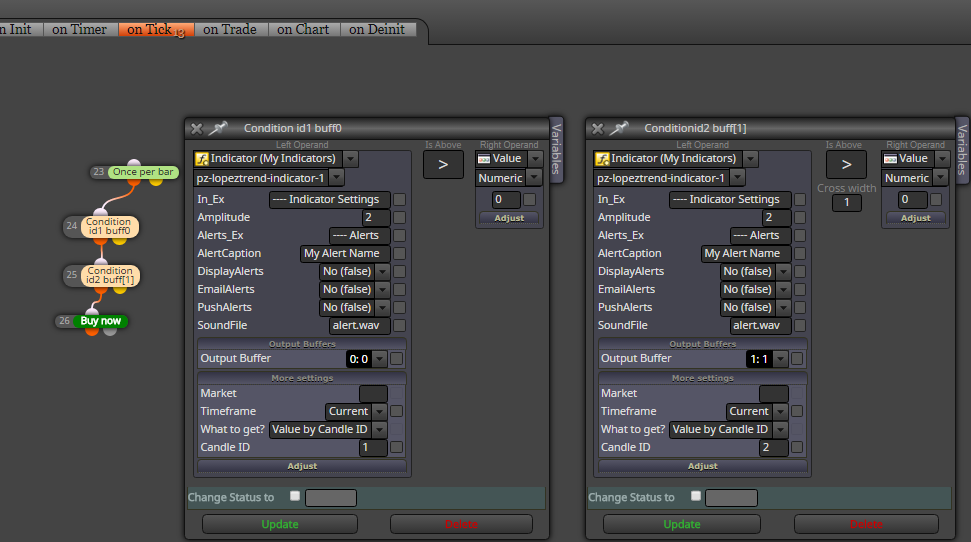The height and width of the screenshot is (542, 971).
Task: Toggle the Change Status to checkbox in Condition id1
Action: pos(295,496)
